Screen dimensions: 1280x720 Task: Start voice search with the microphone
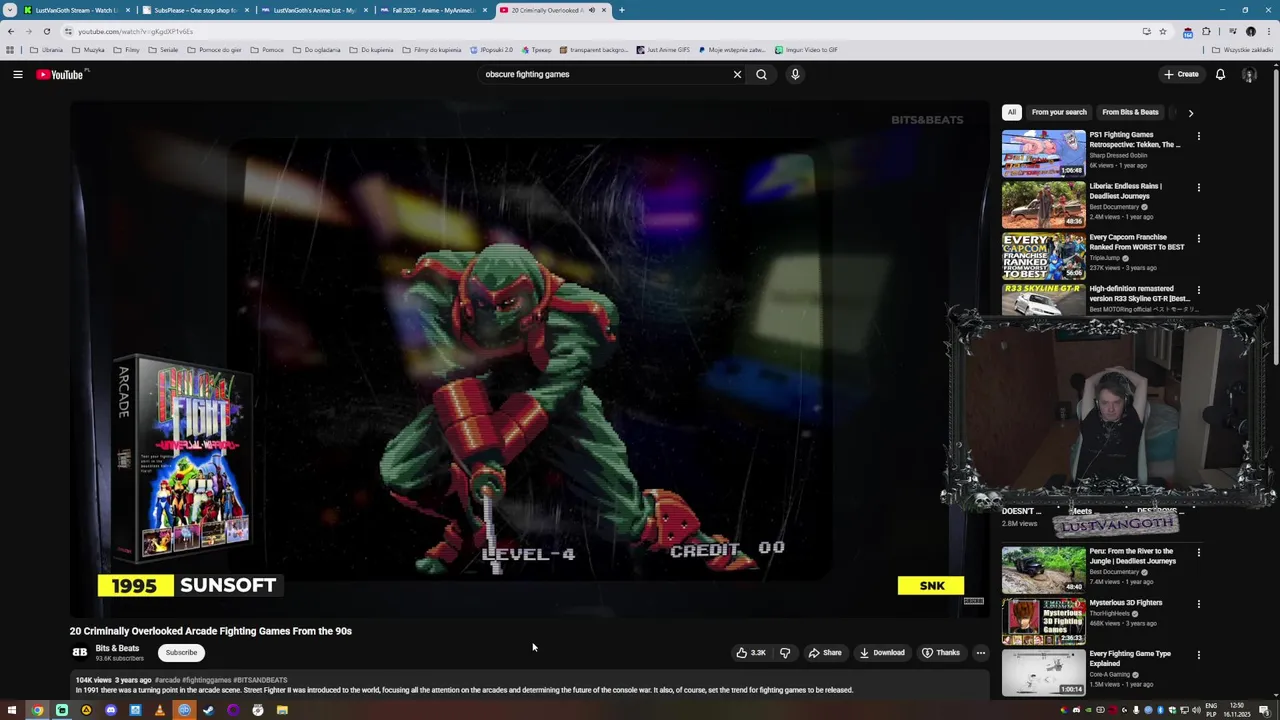[x=795, y=74]
